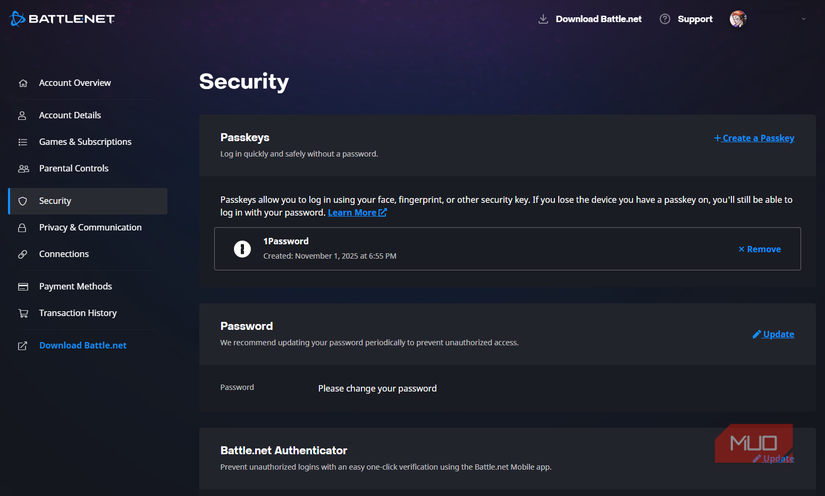
Task: Open Account Details page
Action: (x=70, y=115)
